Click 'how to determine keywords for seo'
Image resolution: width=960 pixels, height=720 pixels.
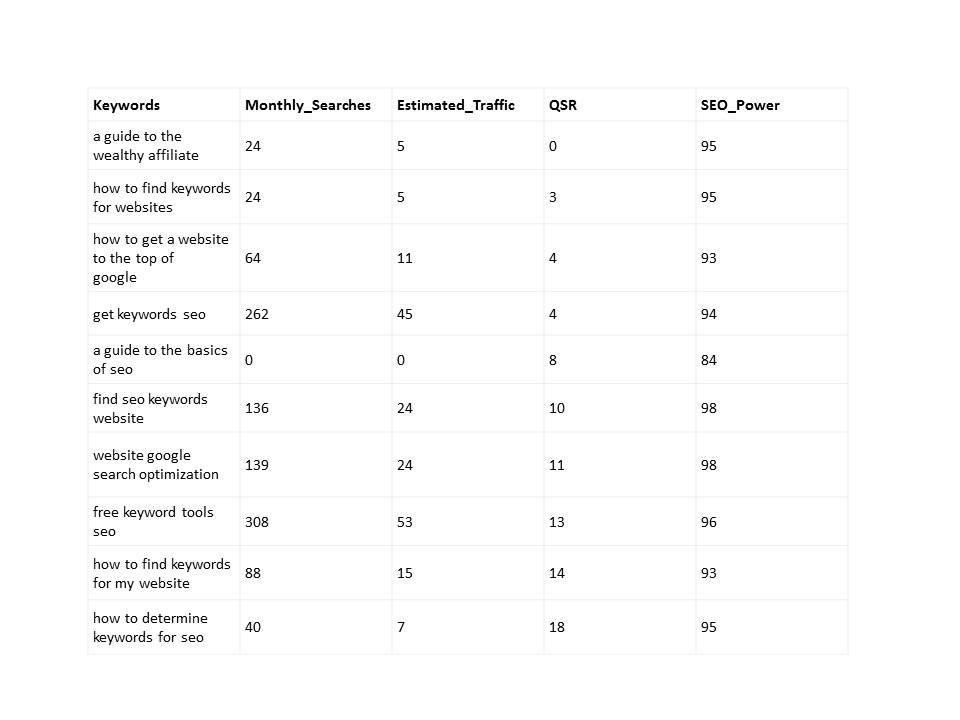pyautogui.click(x=150, y=627)
